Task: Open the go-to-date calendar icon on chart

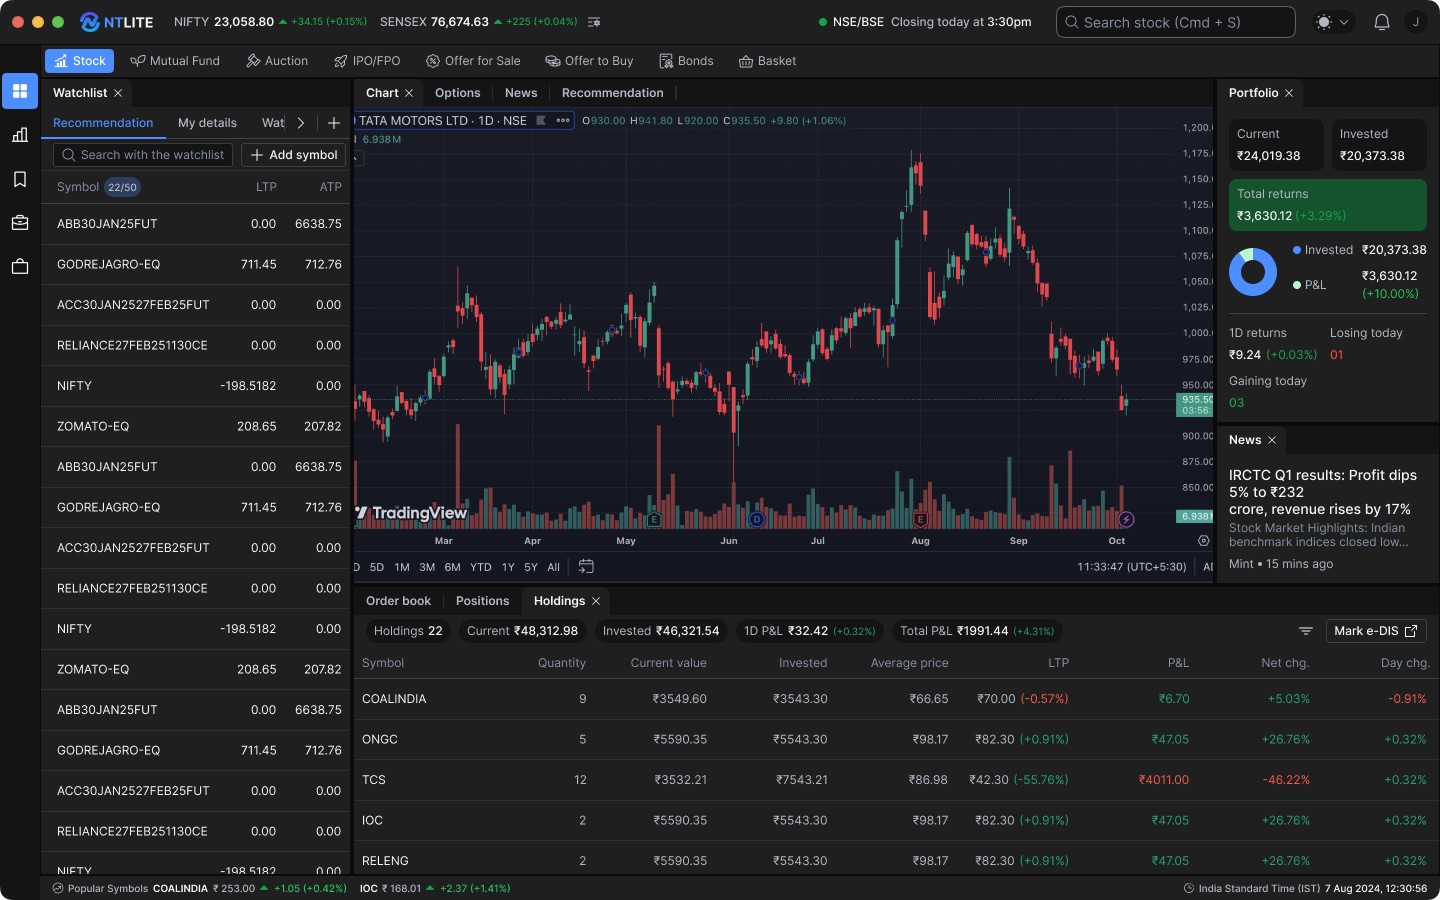Action: pyautogui.click(x=586, y=567)
